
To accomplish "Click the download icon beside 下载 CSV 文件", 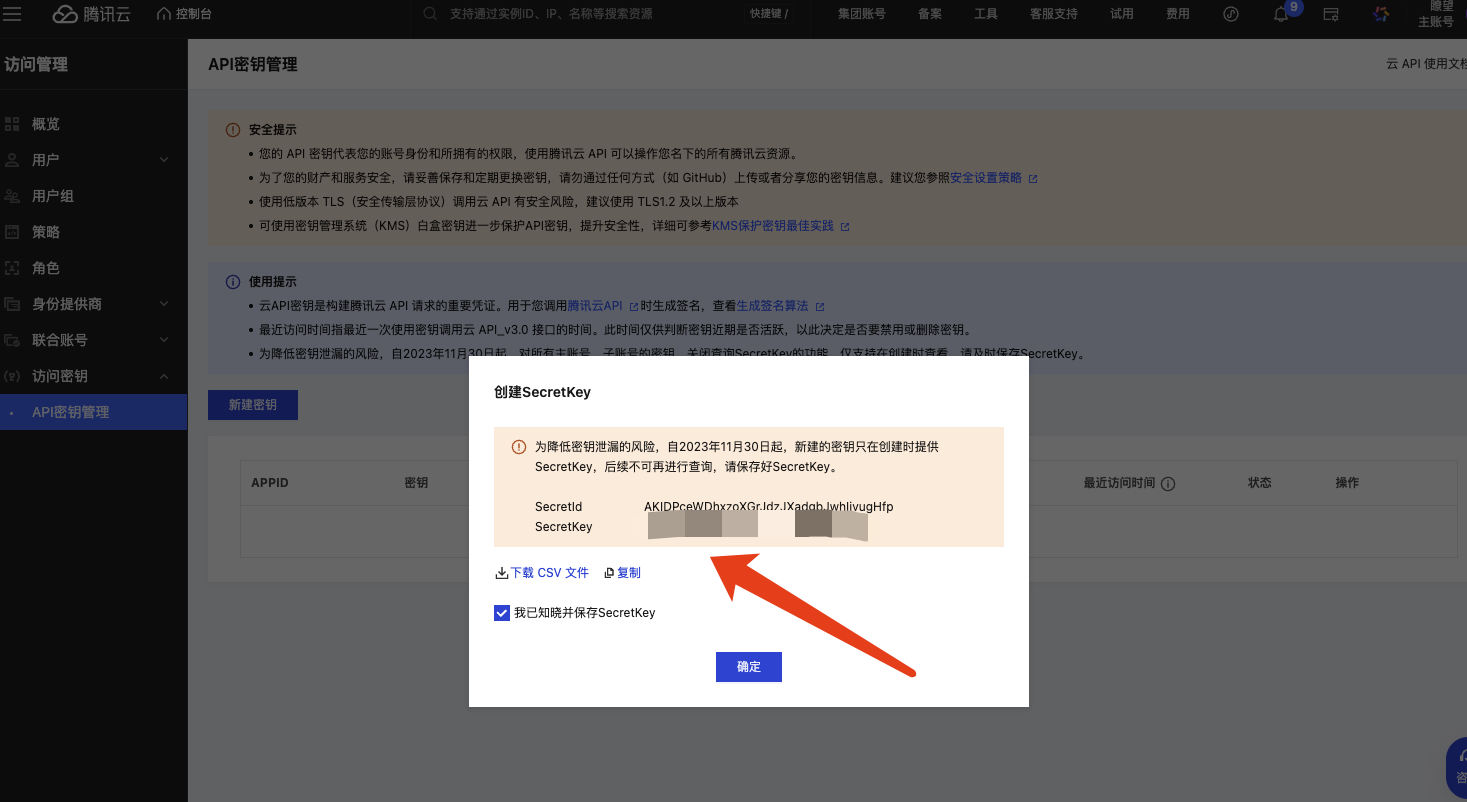I will (x=502, y=573).
